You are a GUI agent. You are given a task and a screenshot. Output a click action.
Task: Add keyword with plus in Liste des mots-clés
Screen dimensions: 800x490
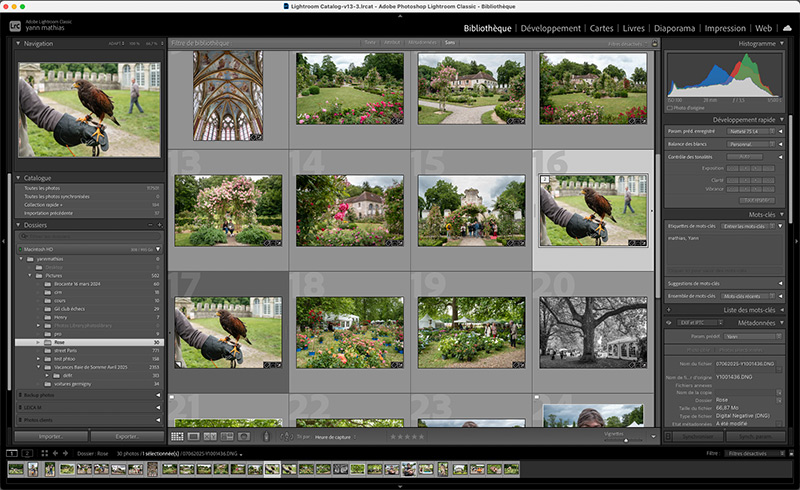[x=669, y=310]
